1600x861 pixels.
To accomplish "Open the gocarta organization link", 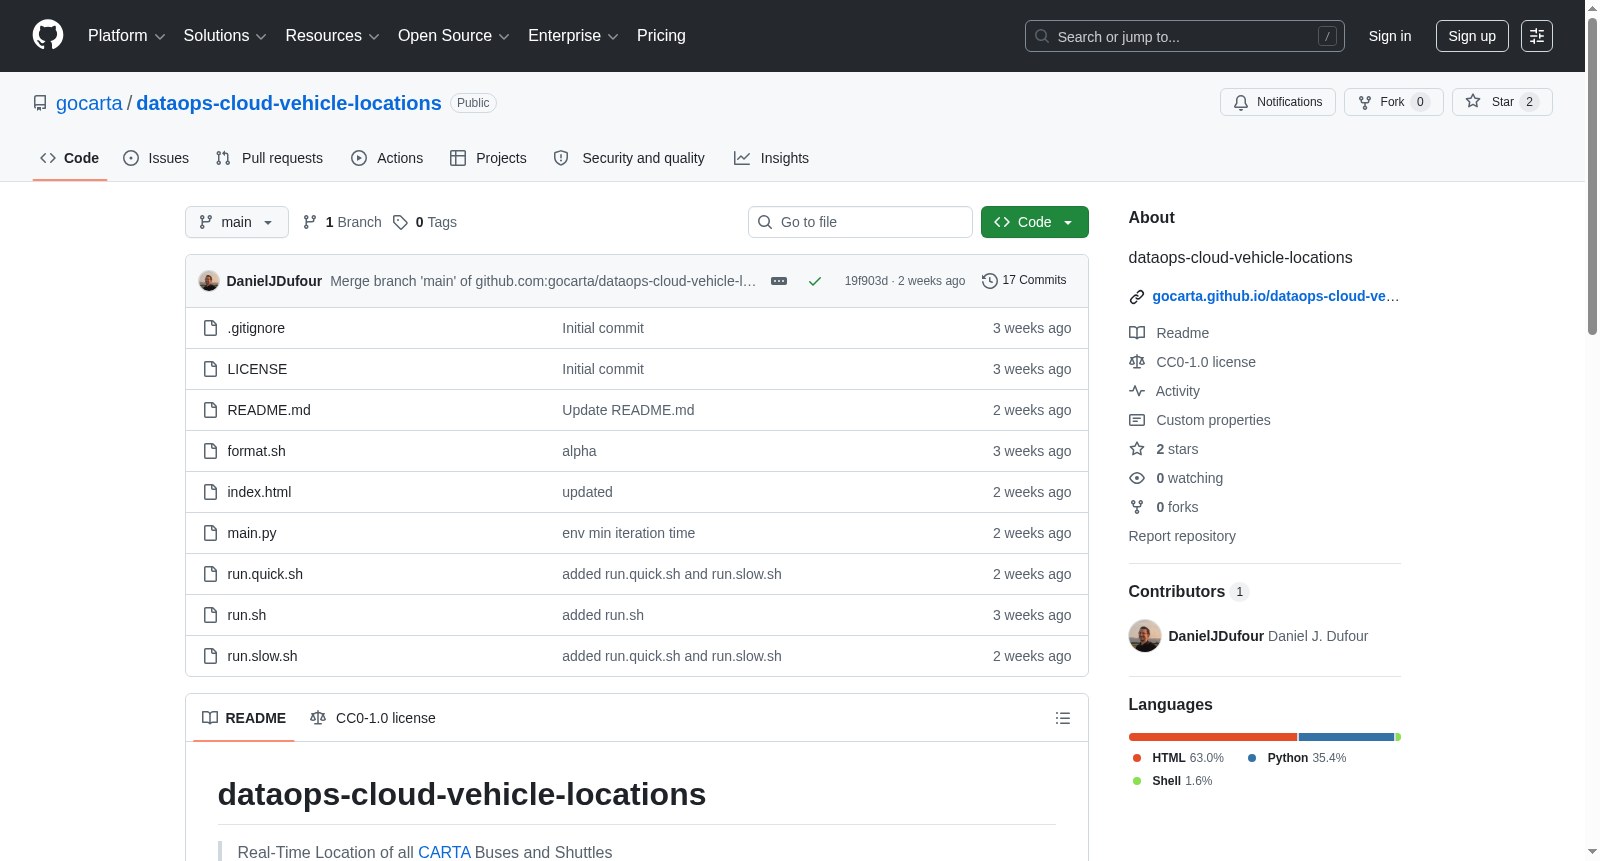I will [89, 103].
